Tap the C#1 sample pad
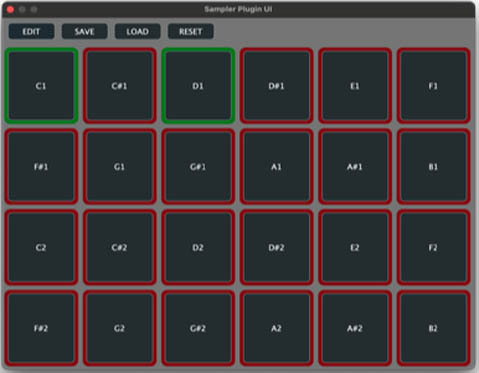The width and height of the screenshot is (479, 373). 120,86
